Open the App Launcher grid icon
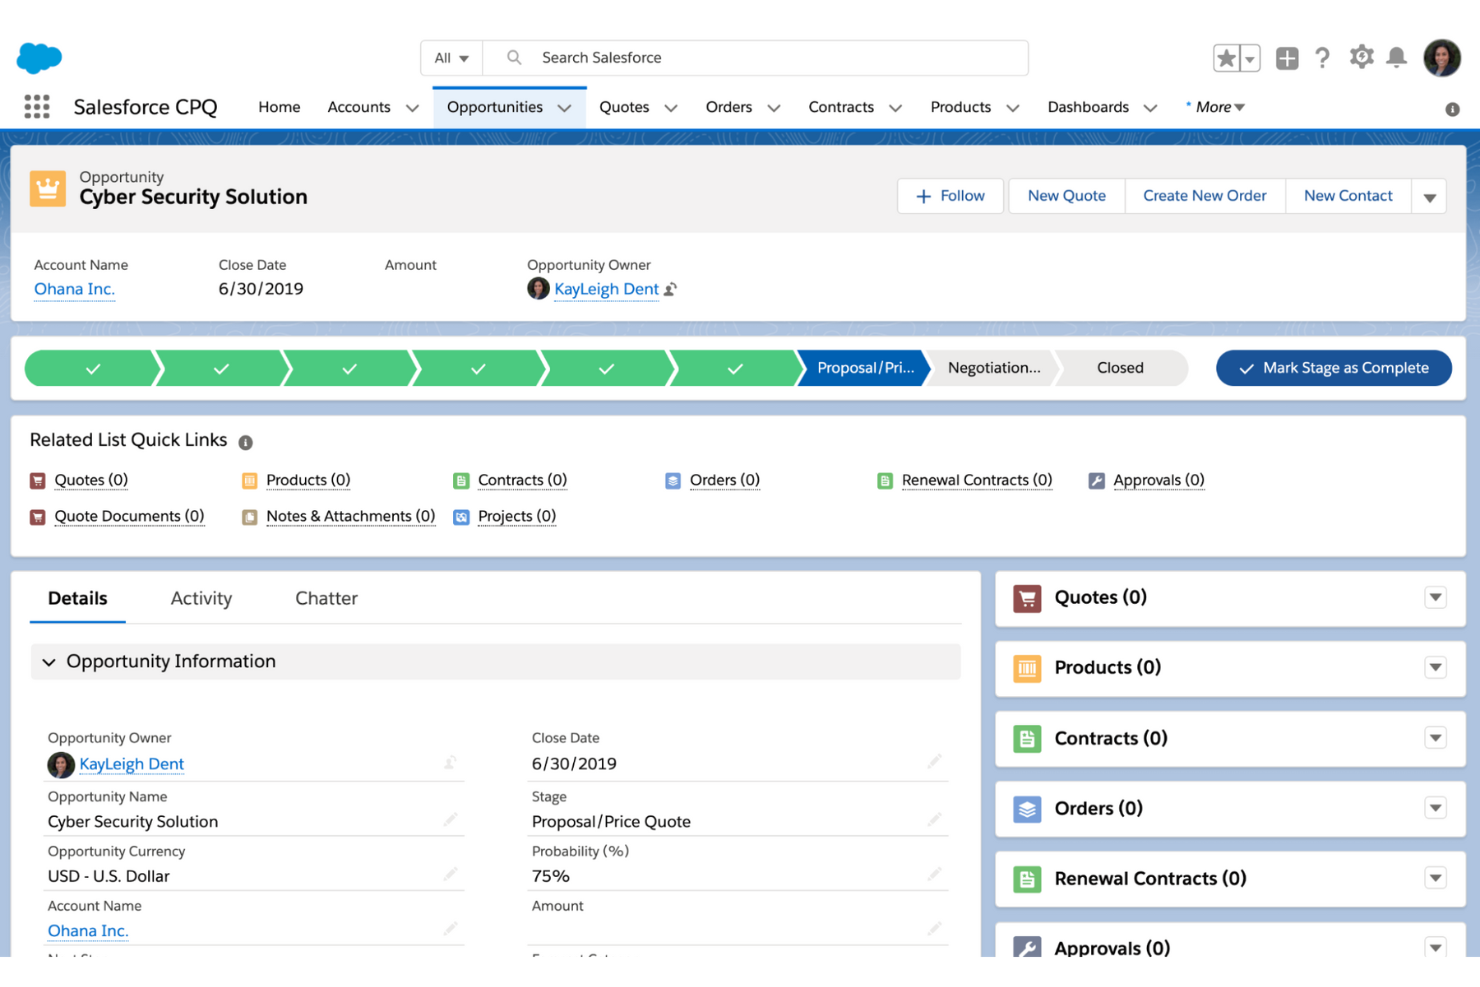Viewport: 1480px width, 987px height. coord(37,107)
